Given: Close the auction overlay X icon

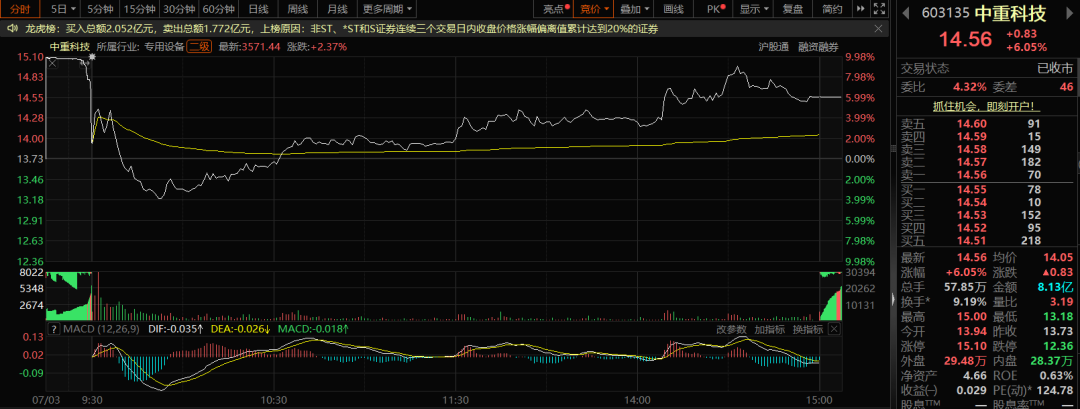Looking at the screenshot, I should pos(52,63).
